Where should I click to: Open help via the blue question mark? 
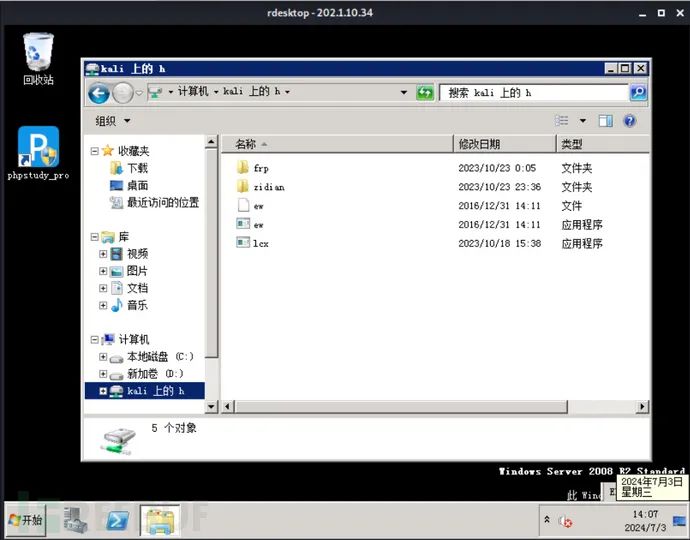(x=630, y=121)
